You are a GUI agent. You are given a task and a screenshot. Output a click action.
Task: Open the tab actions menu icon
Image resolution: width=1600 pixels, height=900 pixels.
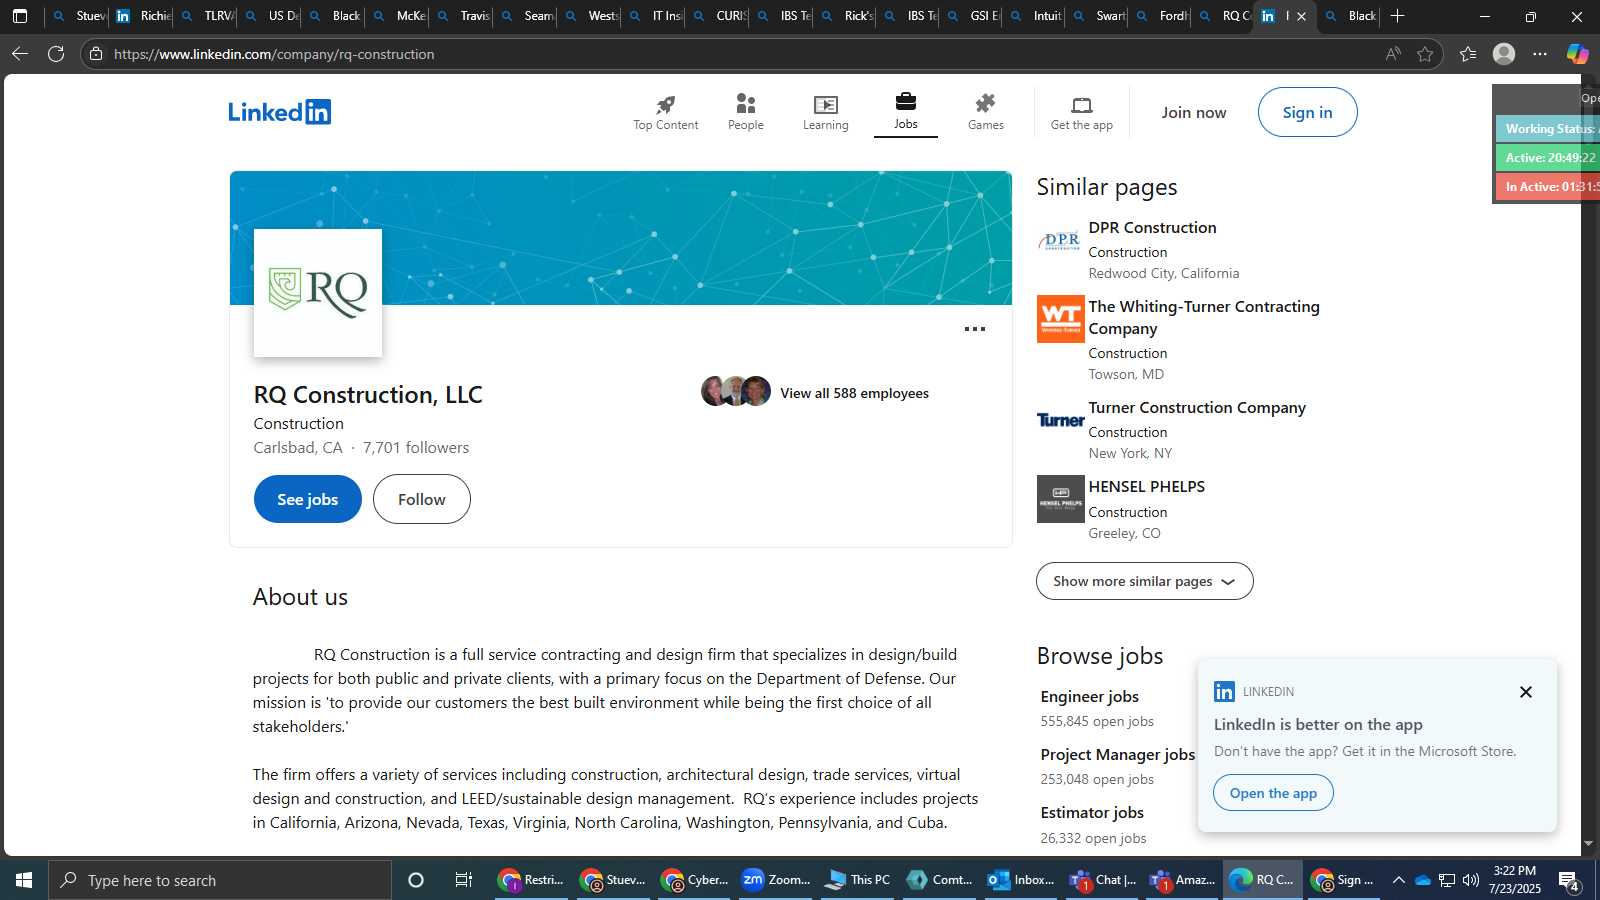click(20, 16)
